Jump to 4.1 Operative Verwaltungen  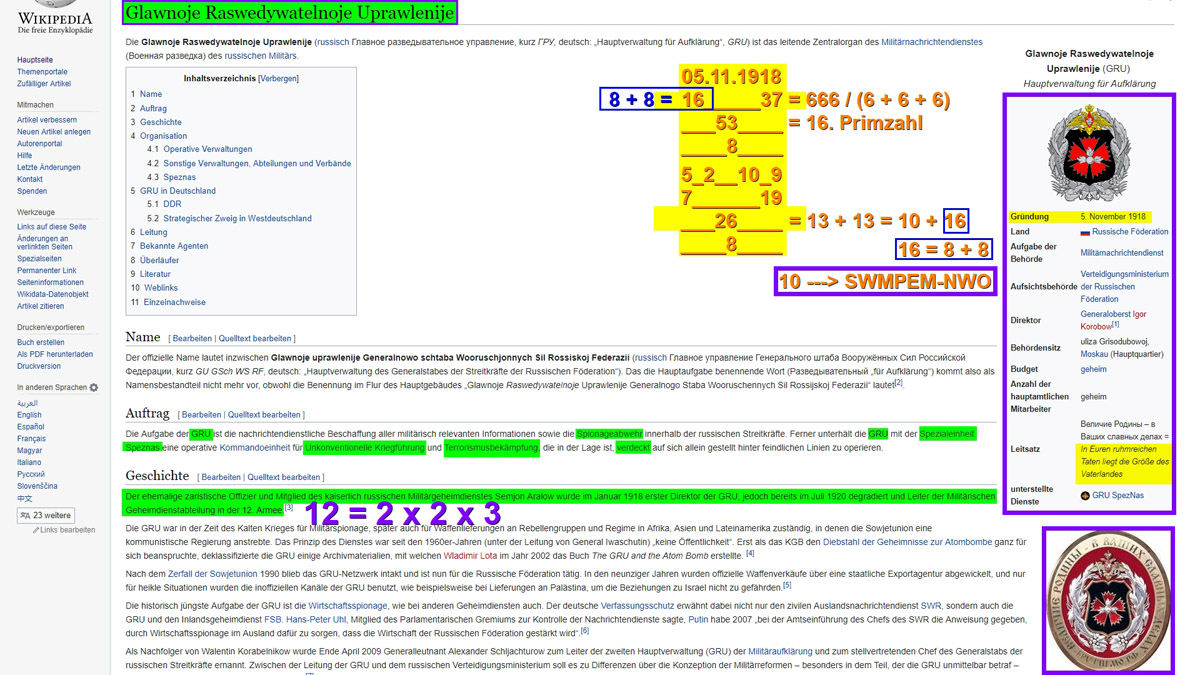[x=200, y=149]
